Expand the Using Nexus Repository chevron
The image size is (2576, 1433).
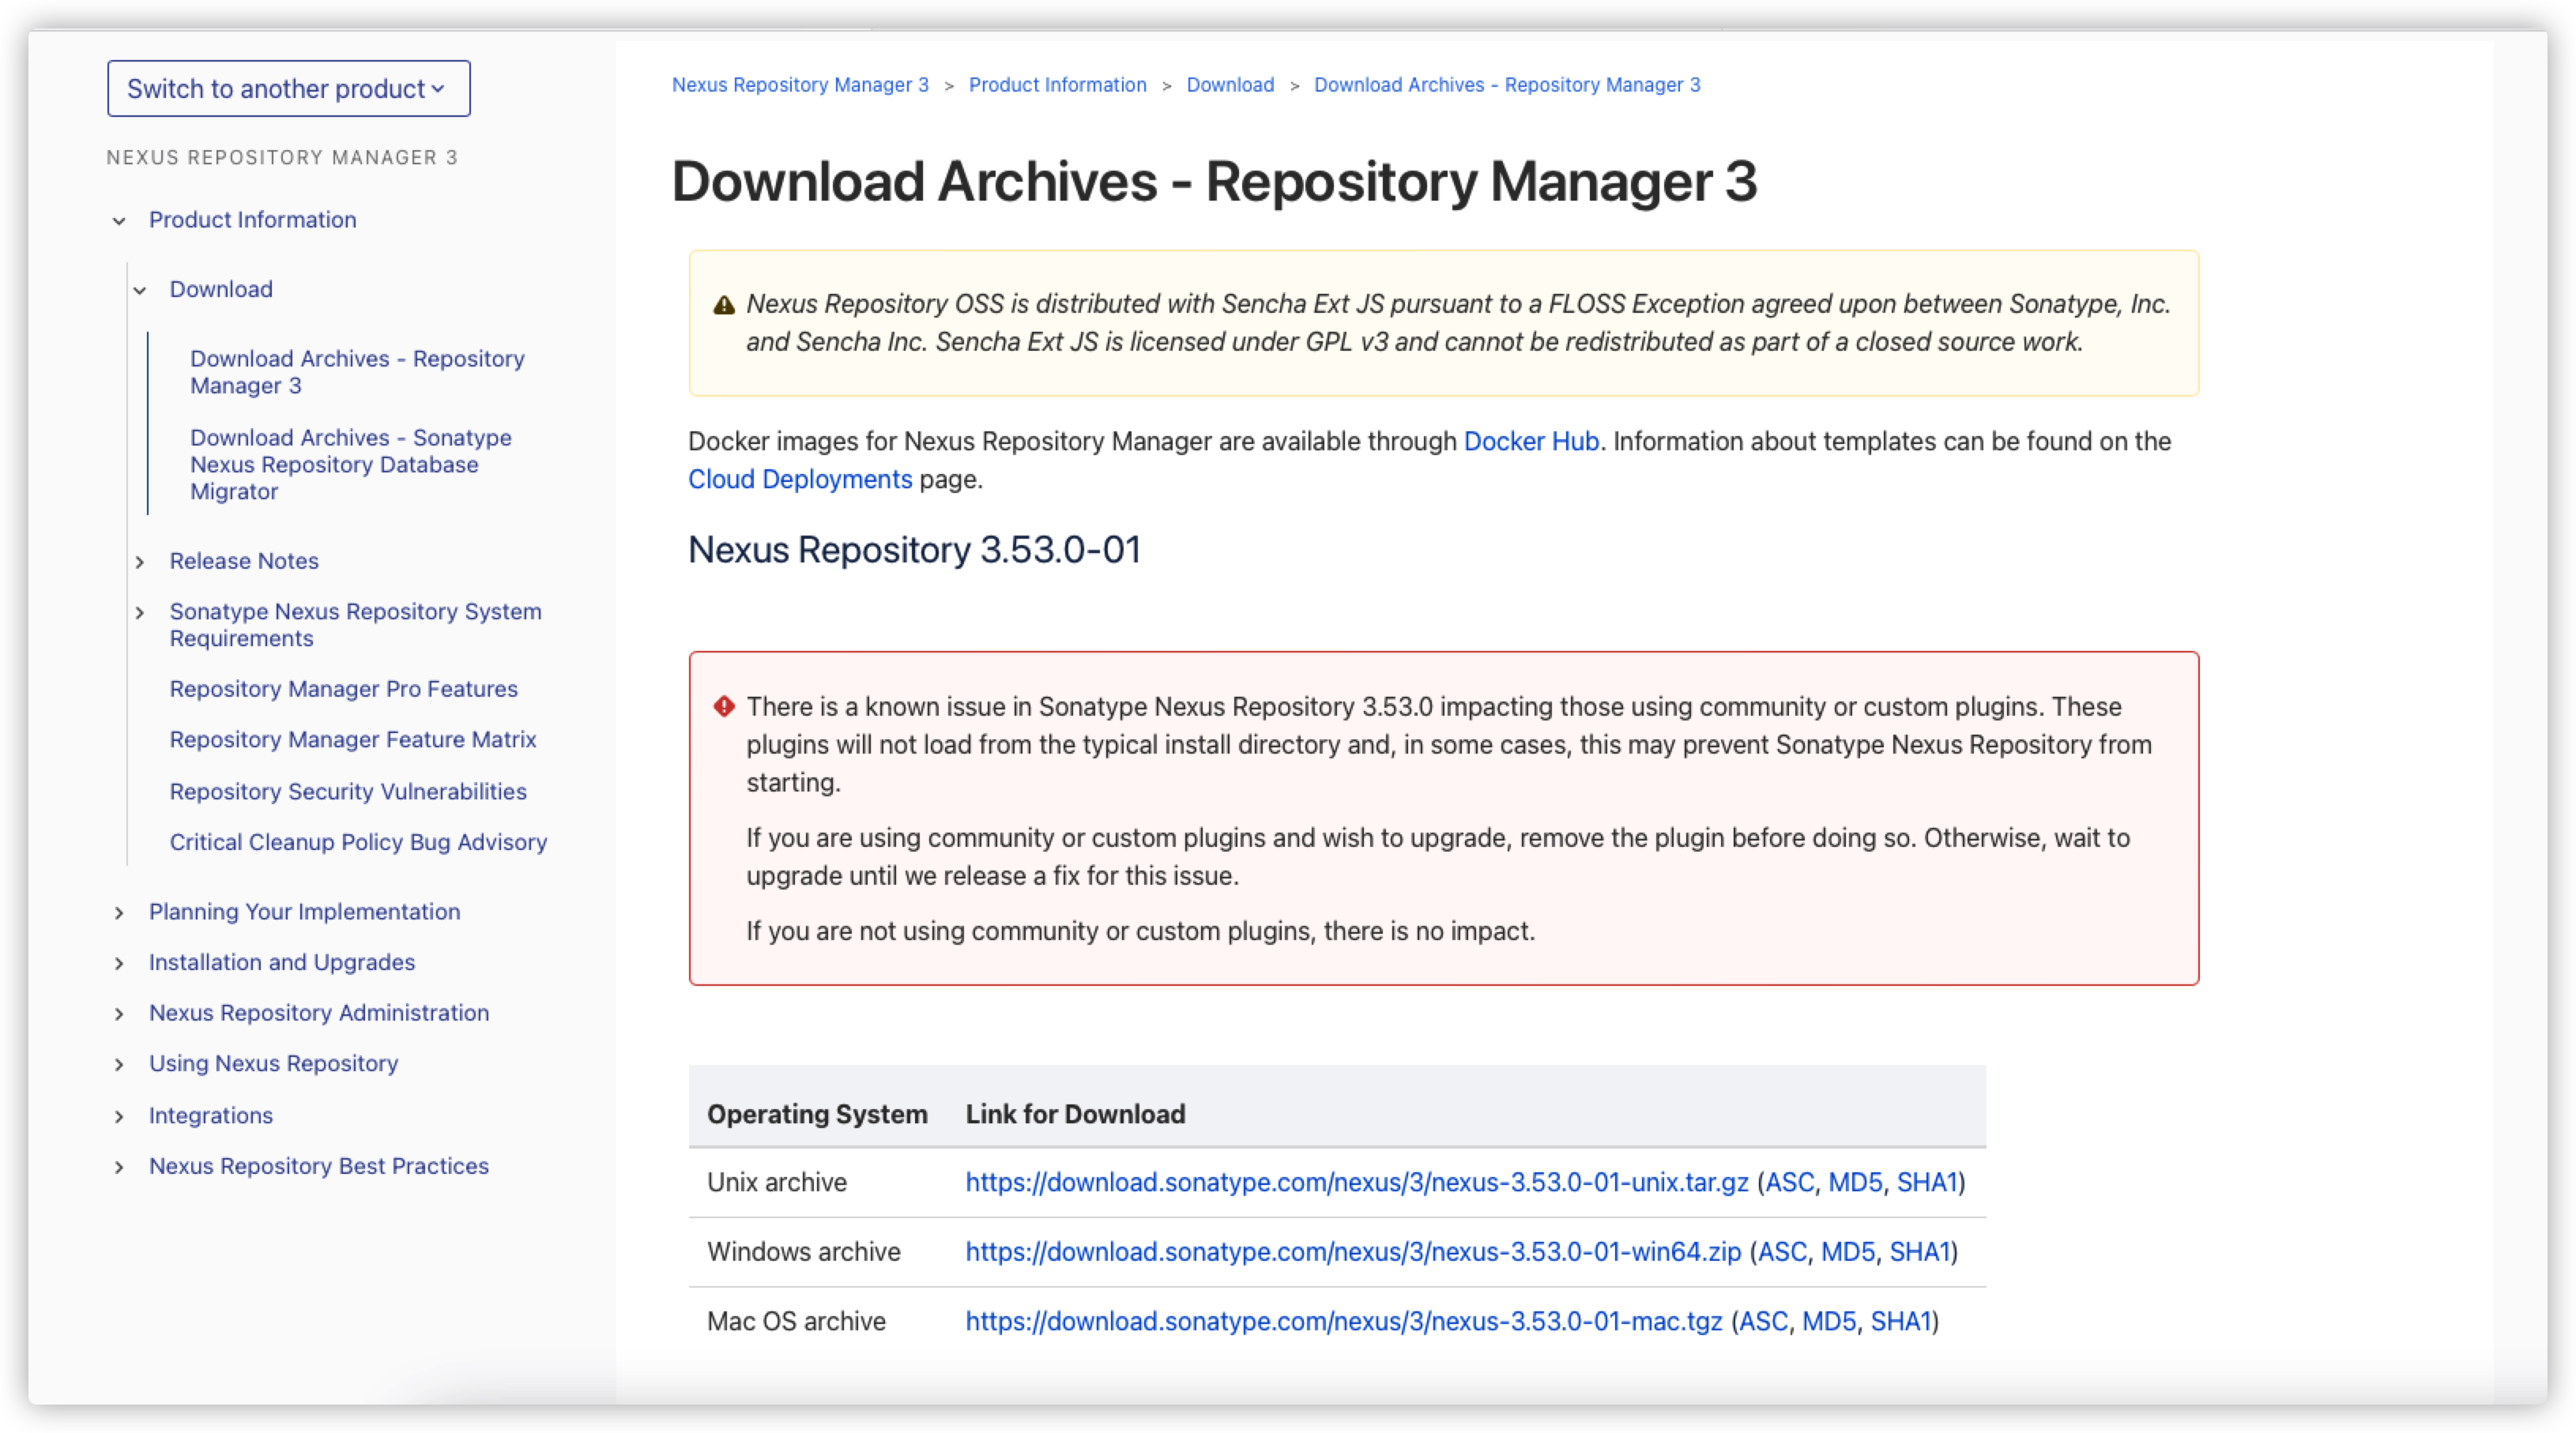point(119,1064)
